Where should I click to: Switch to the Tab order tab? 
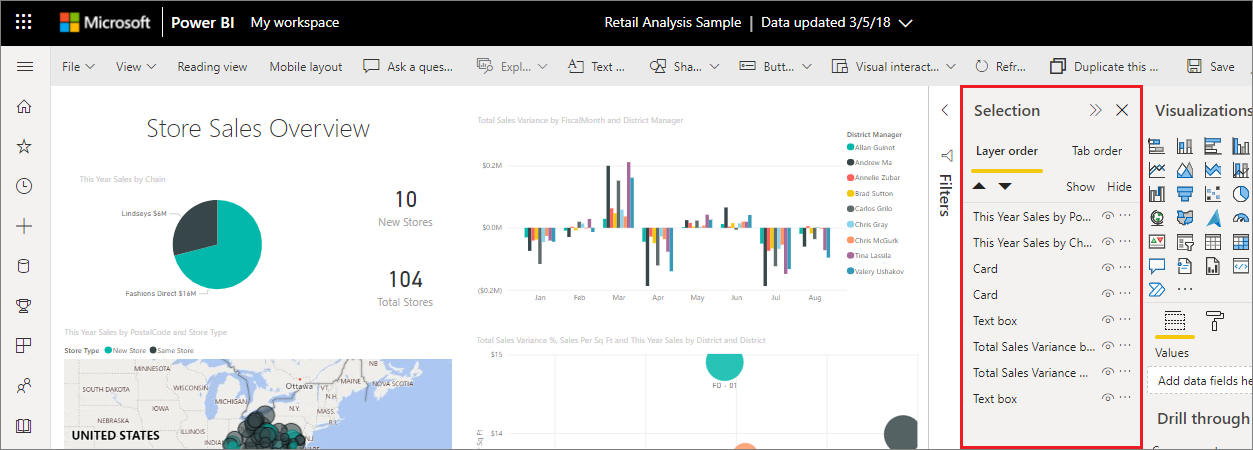(x=1097, y=151)
